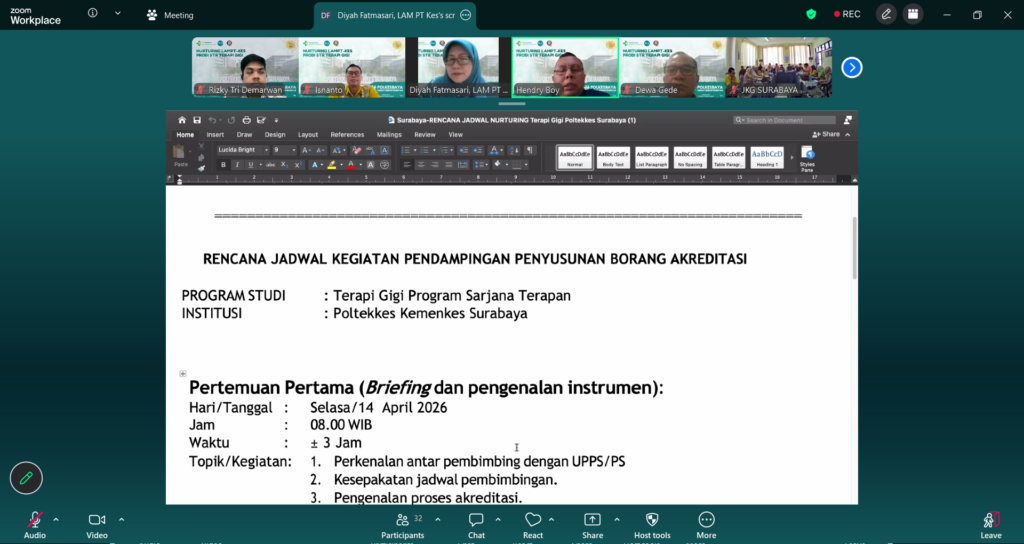
Task: Click the Decrease Indent icon
Action: (x=464, y=150)
